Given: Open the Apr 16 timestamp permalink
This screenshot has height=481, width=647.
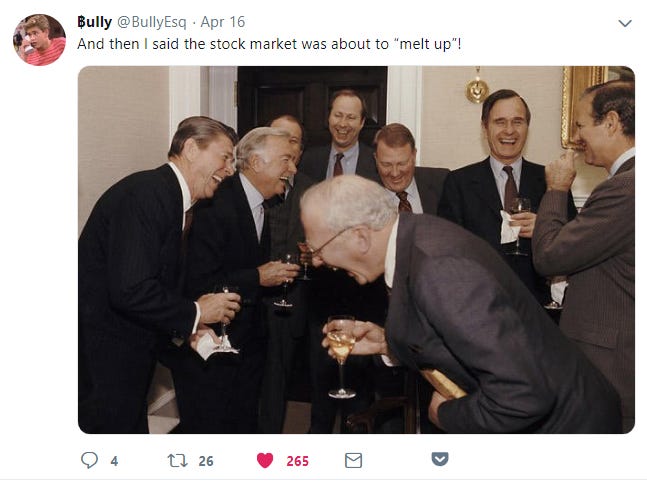Looking at the screenshot, I should coord(223,22).
